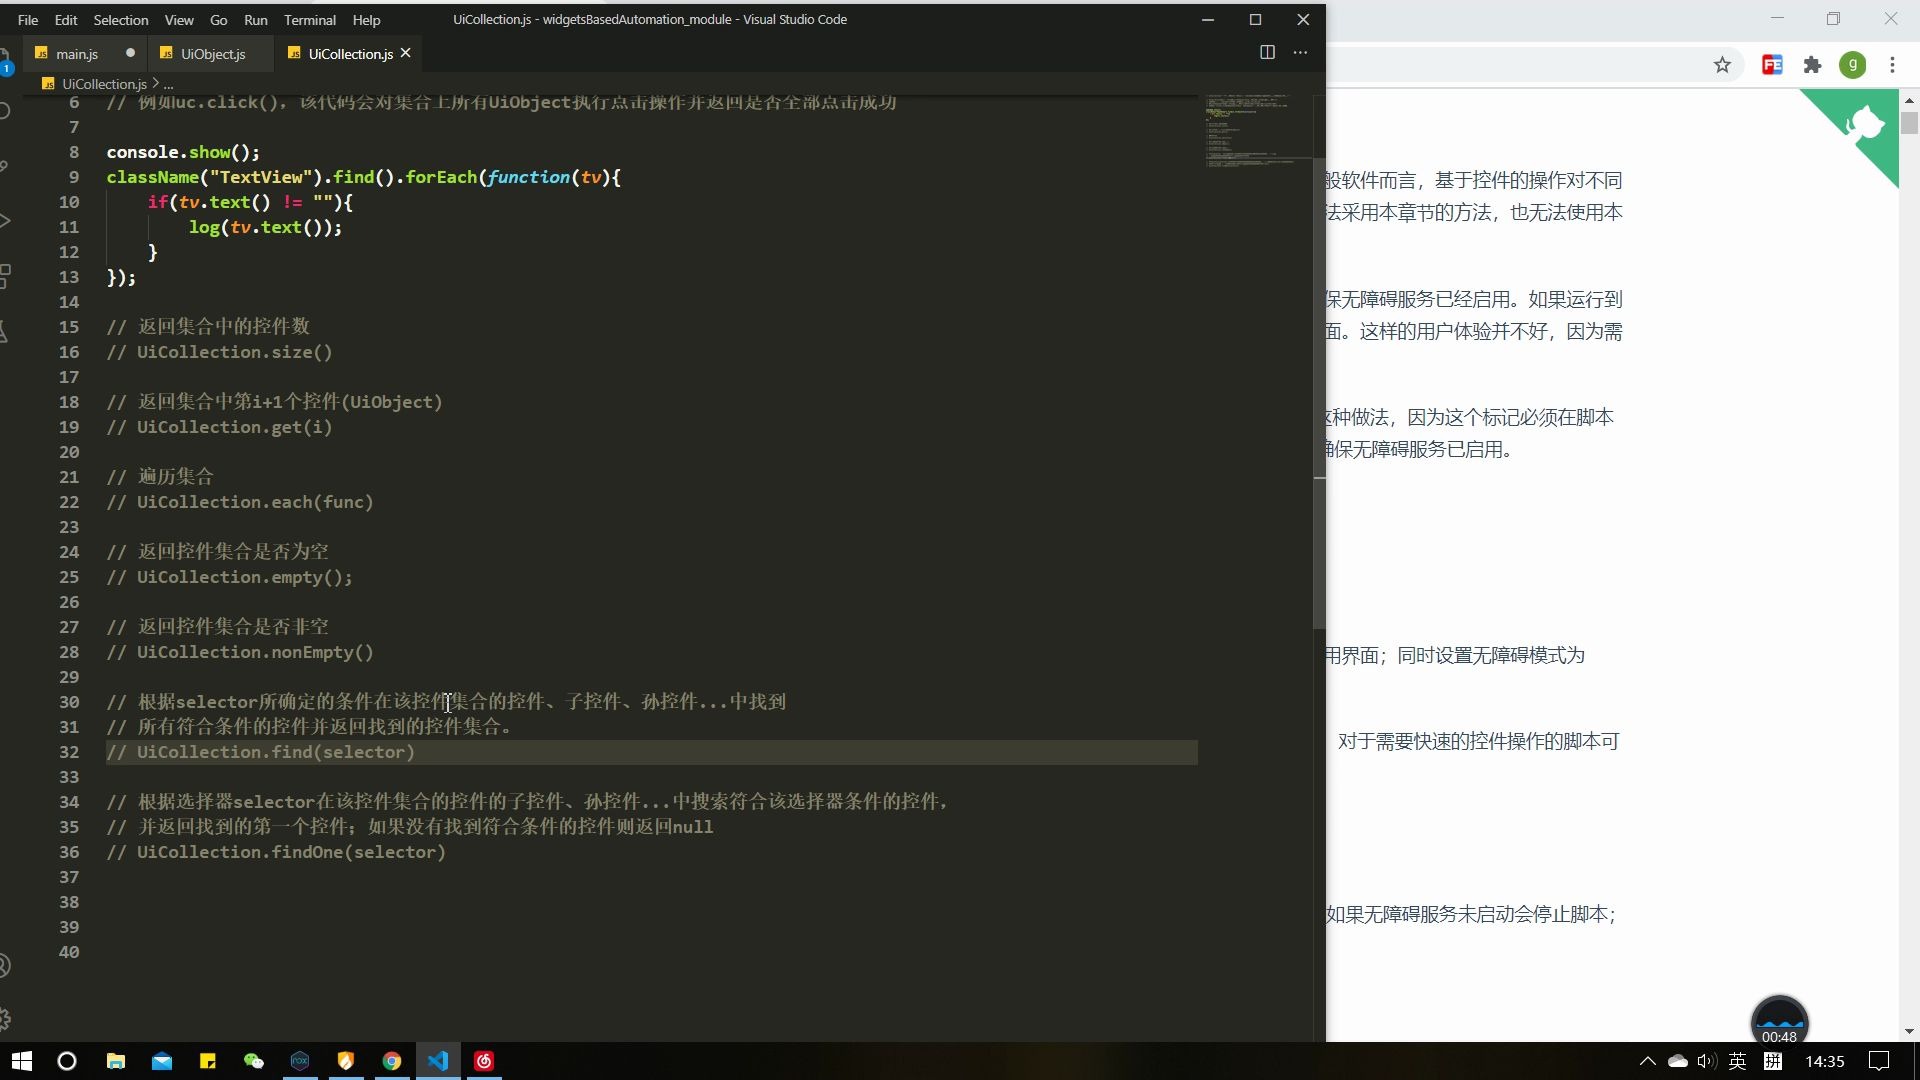Expand hidden icons in the system tray
Viewport: 1920px width, 1080px height.
click(1646, 1061)
